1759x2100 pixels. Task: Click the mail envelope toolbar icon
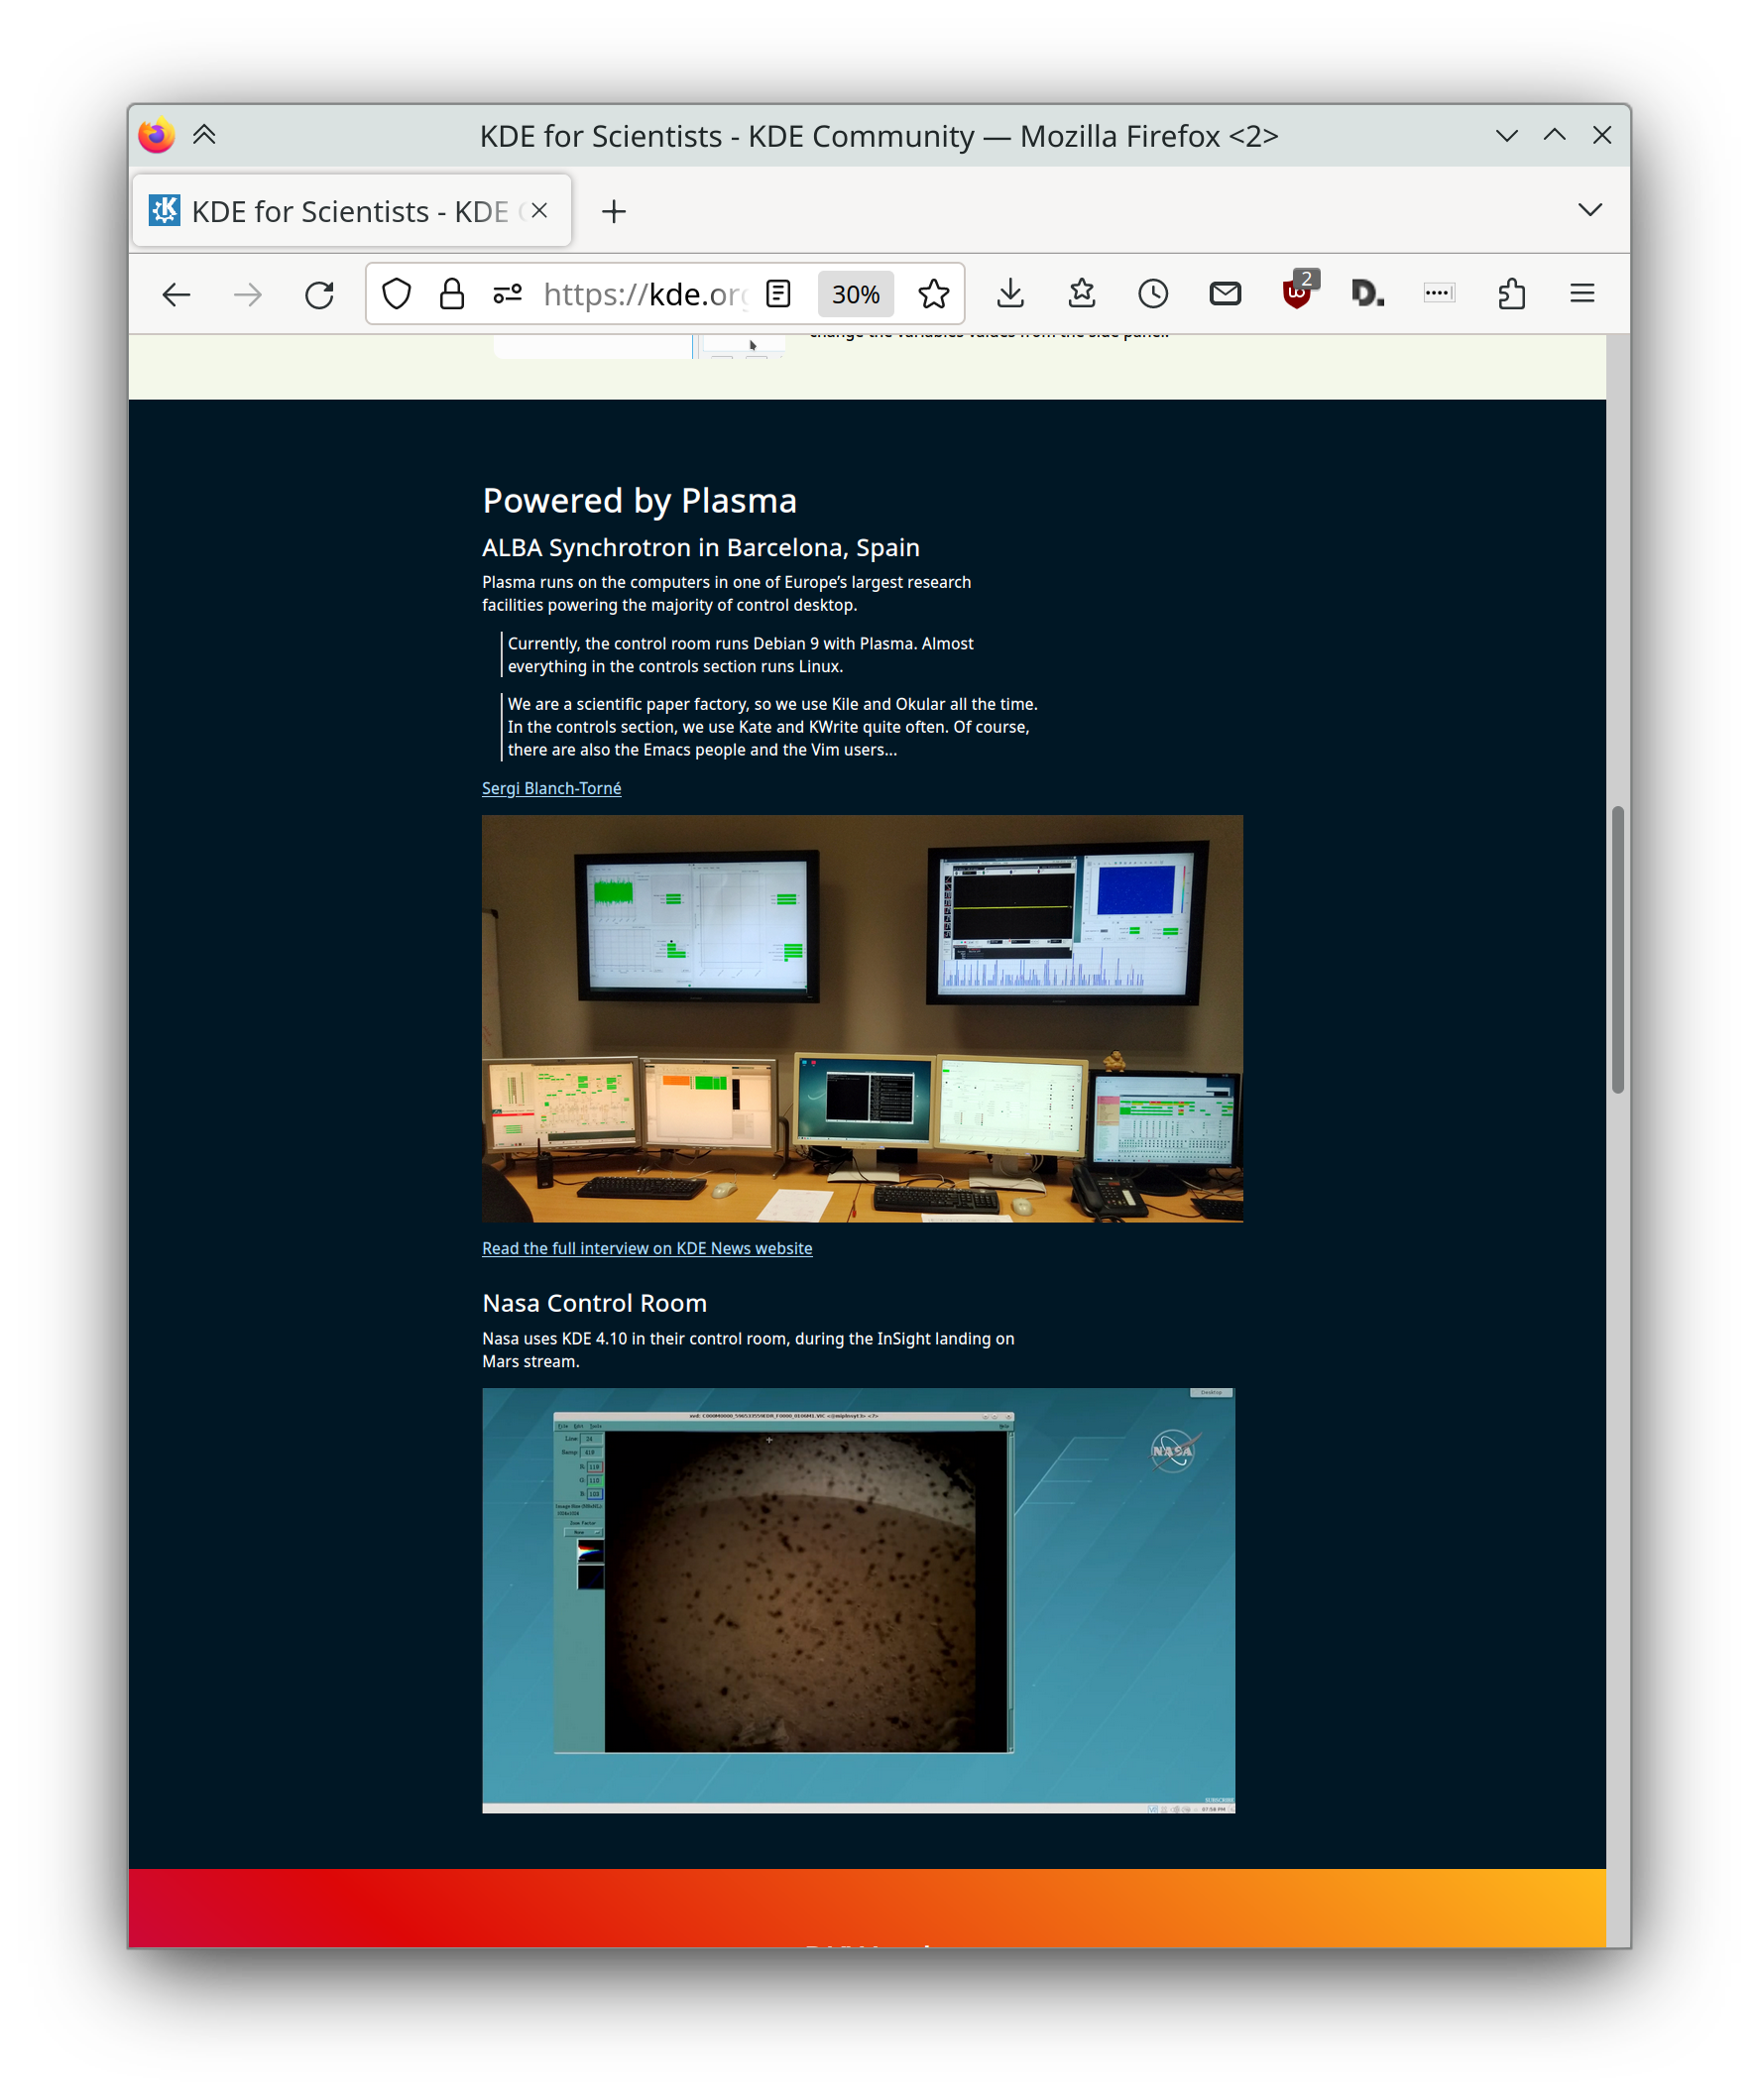click(x=1225, y=294)
